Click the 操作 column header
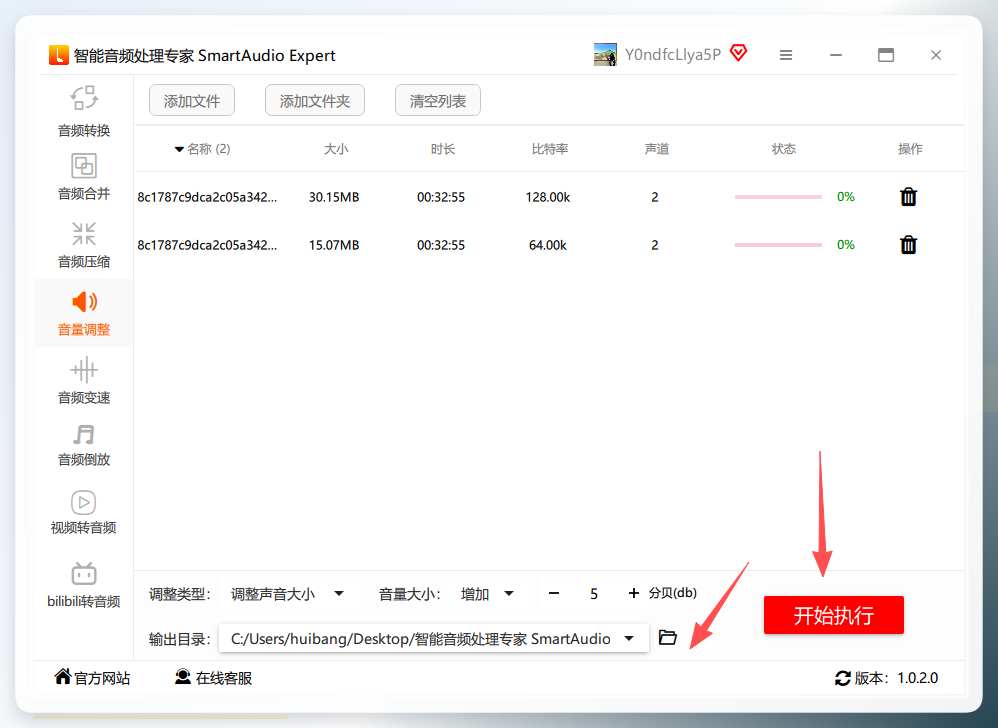Viewport: 998px width, 728px height. tap(910, 149)
